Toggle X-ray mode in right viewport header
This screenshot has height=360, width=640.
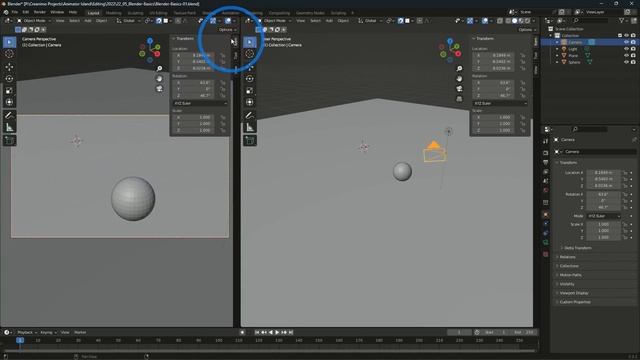click(500, 20)
